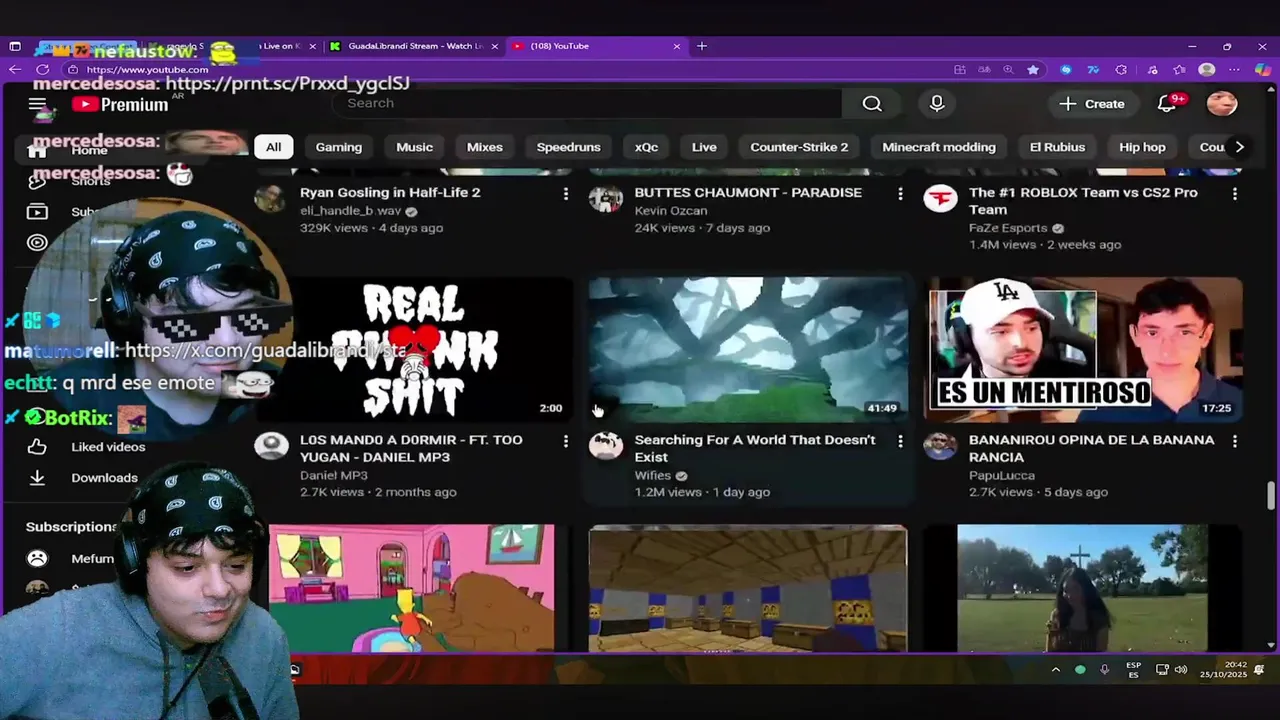Viewport: 1280px width, 720px height.
Task: Play the Minecraft room thumbnail
Action: pyautogui.click(x=748, y=588)
